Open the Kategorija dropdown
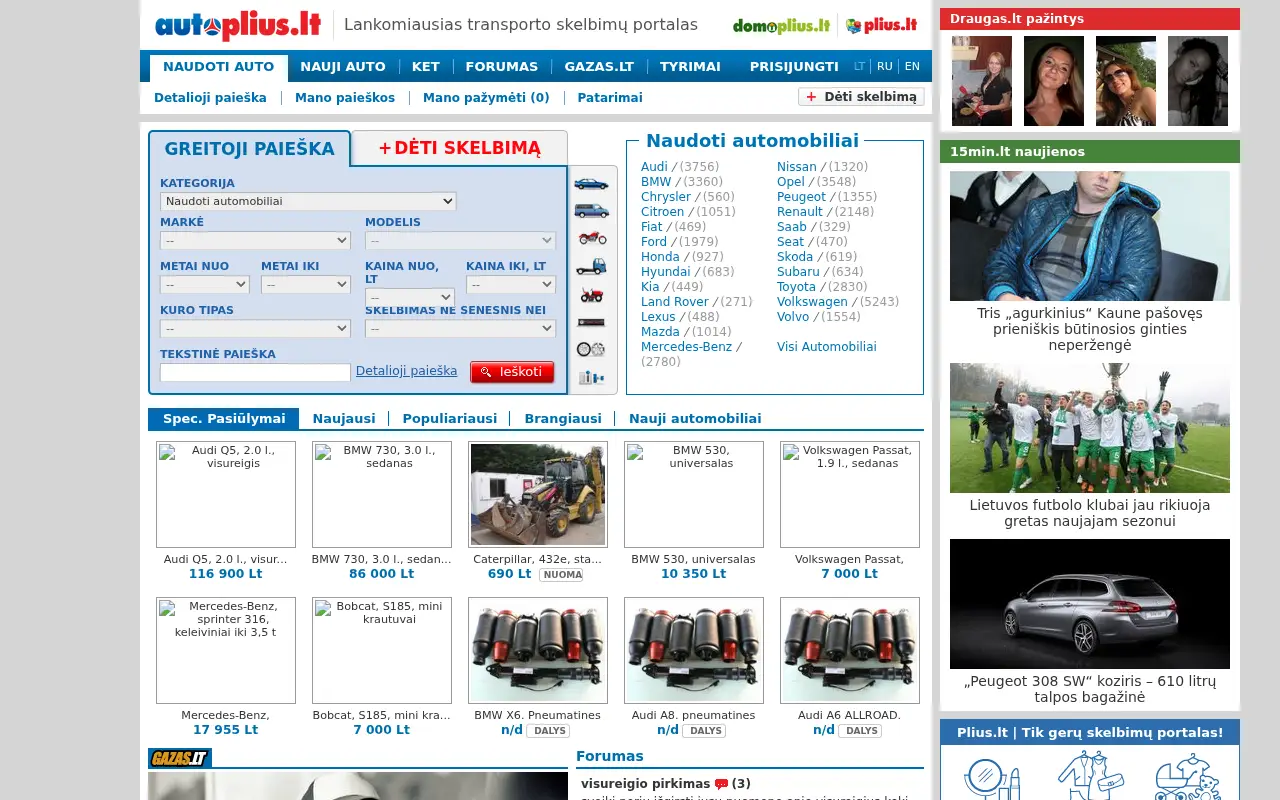 coord(308,201)
